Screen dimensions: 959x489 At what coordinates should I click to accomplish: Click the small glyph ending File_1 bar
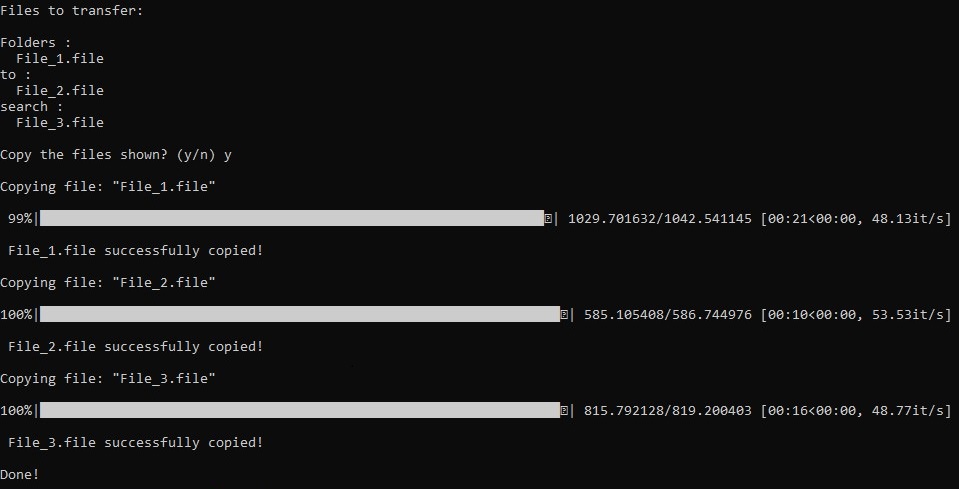(x=548, y=218)
